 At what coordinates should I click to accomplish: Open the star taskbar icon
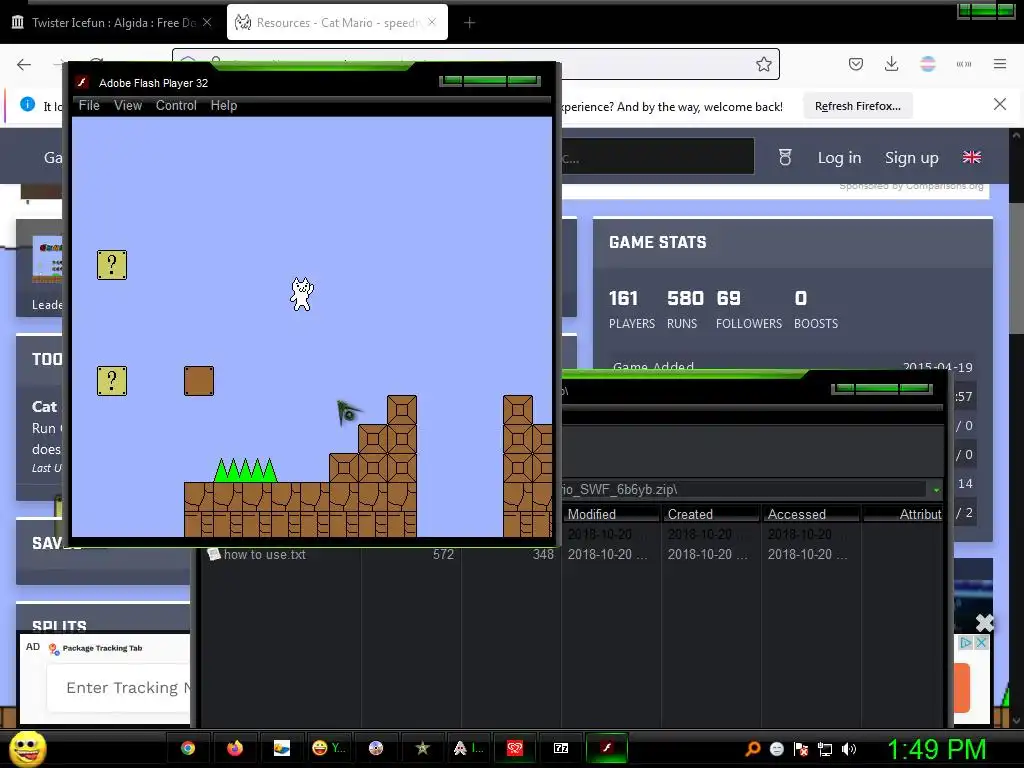point(423,748)
